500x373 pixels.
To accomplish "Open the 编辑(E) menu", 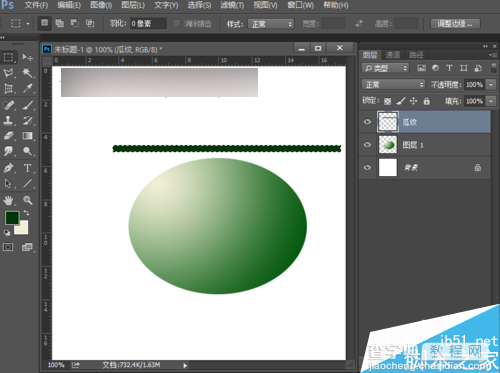I will point(69,5).
